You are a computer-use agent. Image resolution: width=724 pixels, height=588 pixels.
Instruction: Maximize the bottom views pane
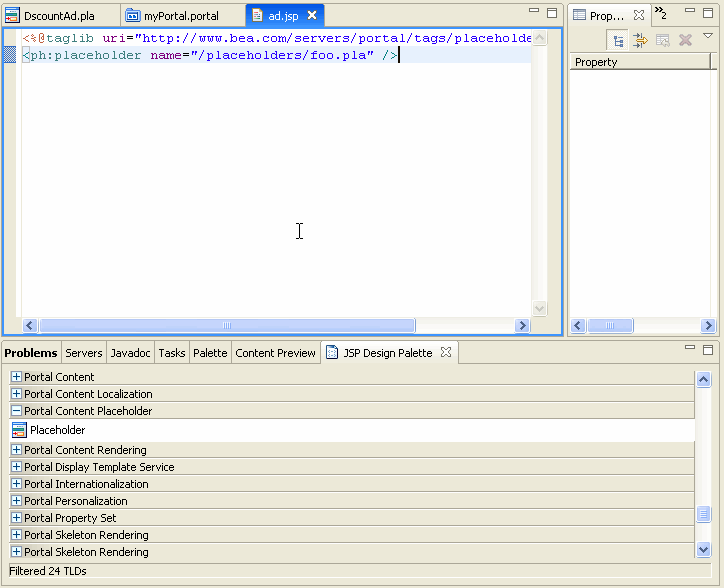(708, 350)
